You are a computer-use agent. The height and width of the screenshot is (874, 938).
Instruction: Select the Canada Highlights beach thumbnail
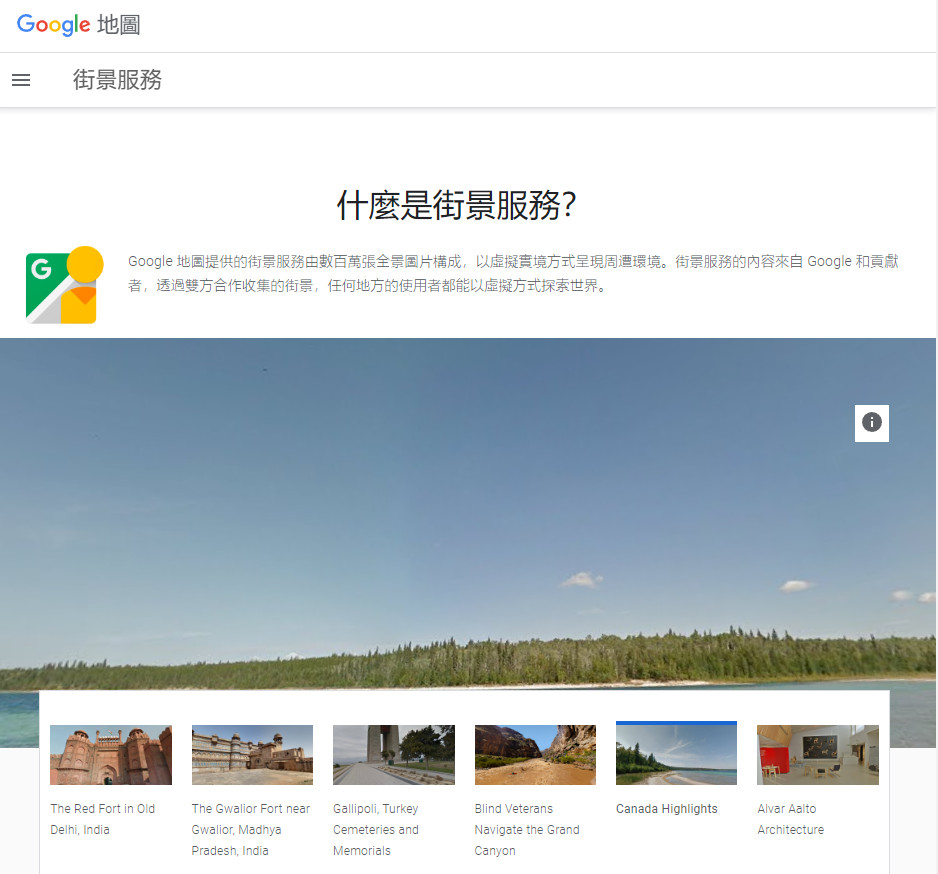point(676,754)
